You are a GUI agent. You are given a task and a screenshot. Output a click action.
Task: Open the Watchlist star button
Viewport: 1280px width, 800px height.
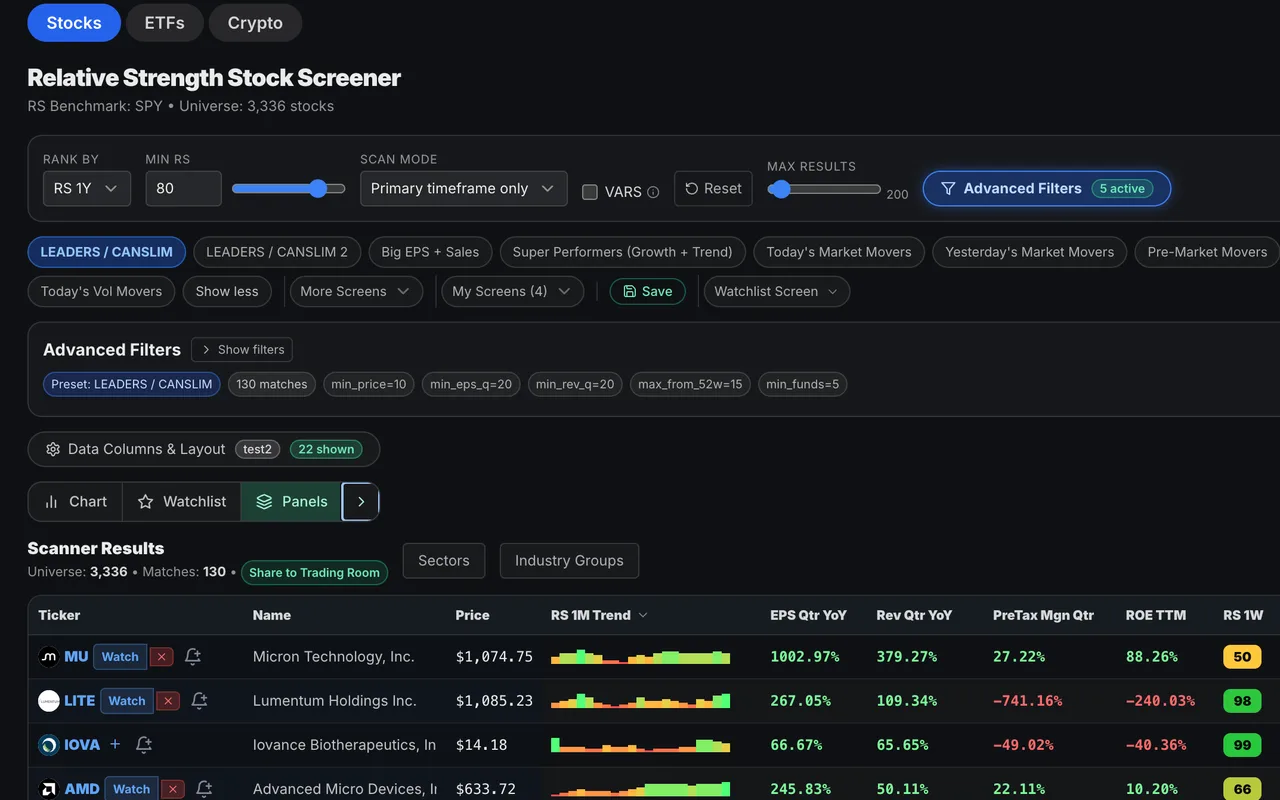181,502
